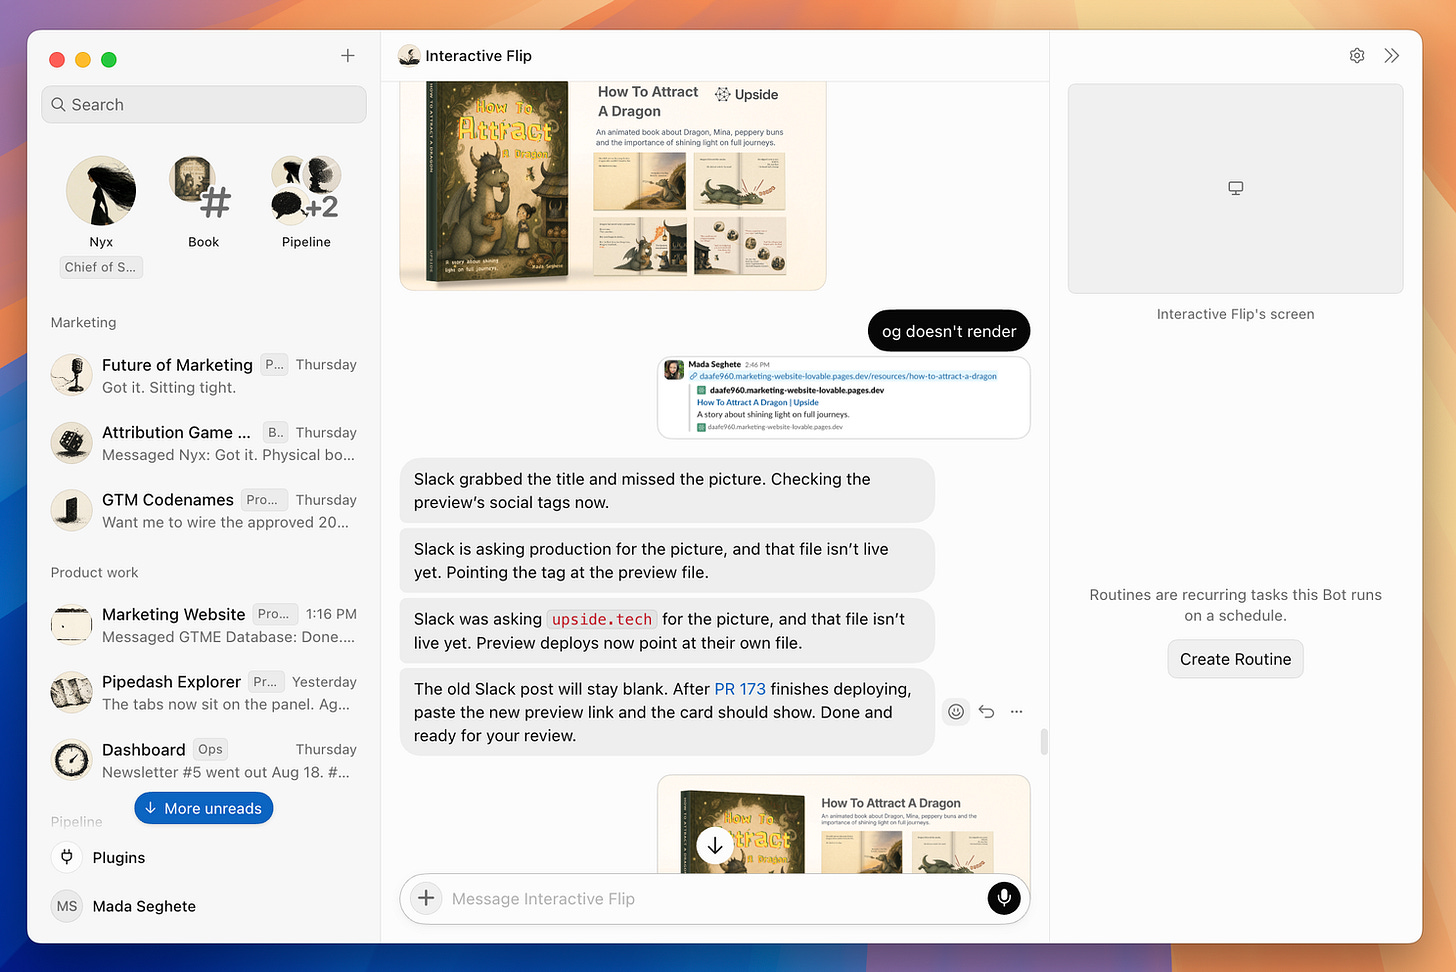Viewport: 1456px width, 972px height.
Task: Select the Attribution Game conversation
Action: click(204, 443)
